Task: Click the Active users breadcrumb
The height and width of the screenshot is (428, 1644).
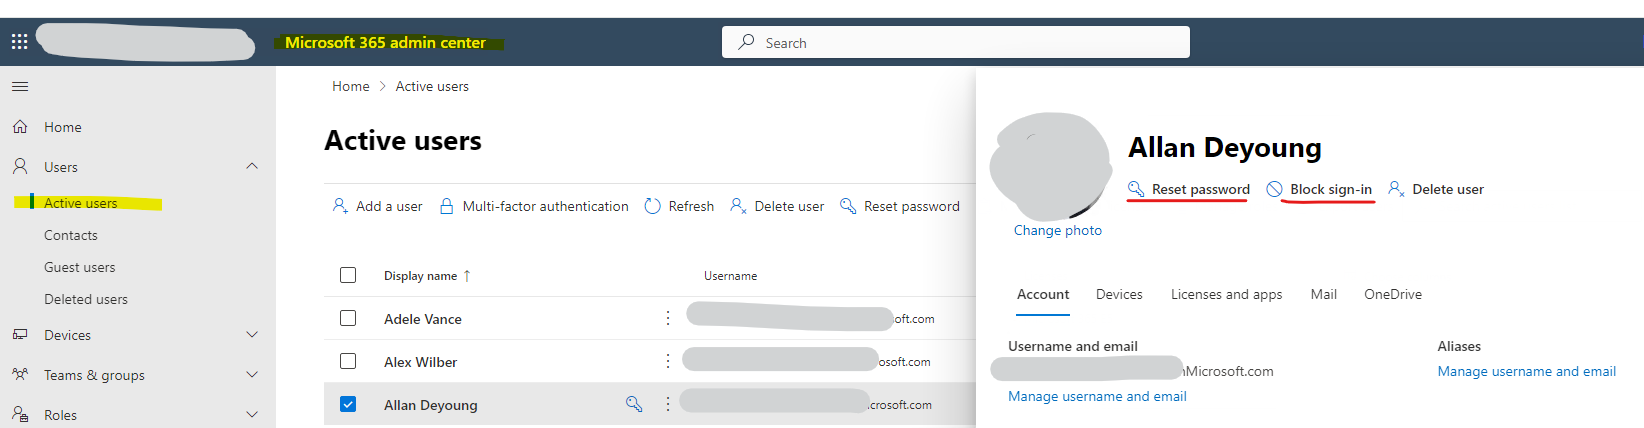Action: 432,86
